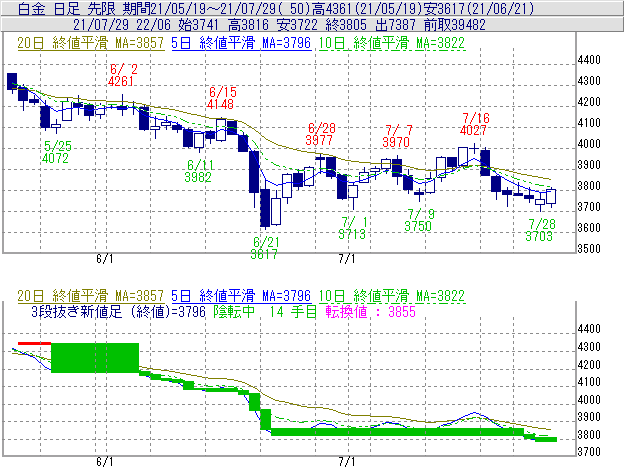Screen dimensions: 624x475
Task: Click the 7/7 3970 high label
Action: [397, 136]
